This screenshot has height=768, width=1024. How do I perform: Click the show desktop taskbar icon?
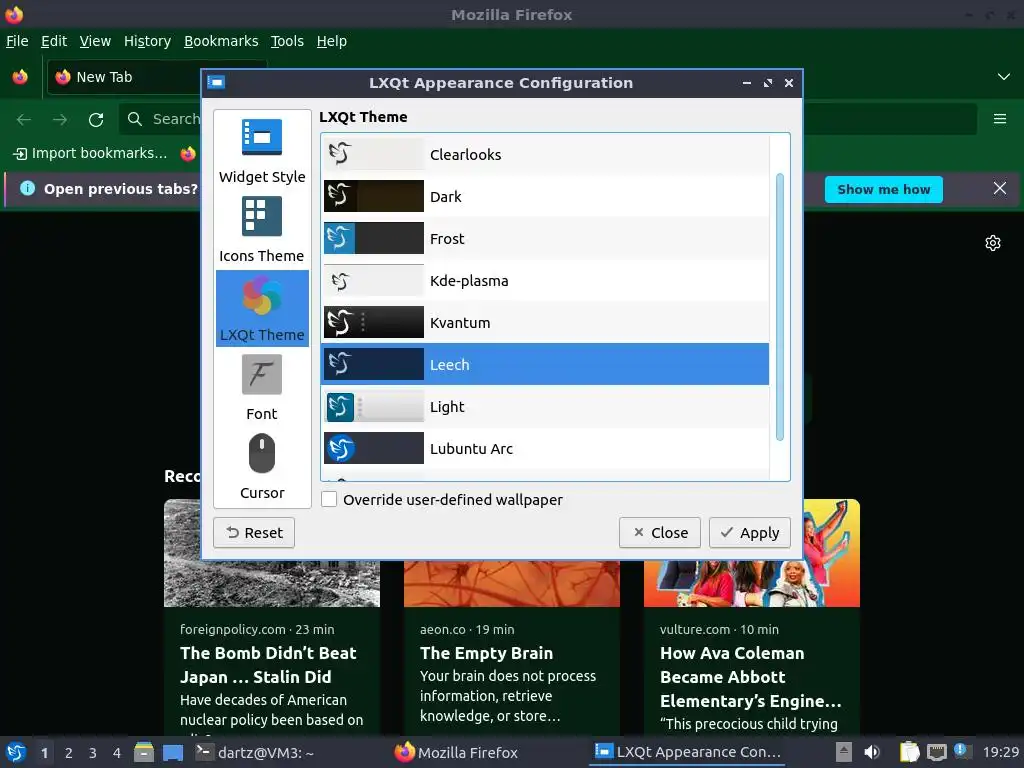[x=173, y=752]
